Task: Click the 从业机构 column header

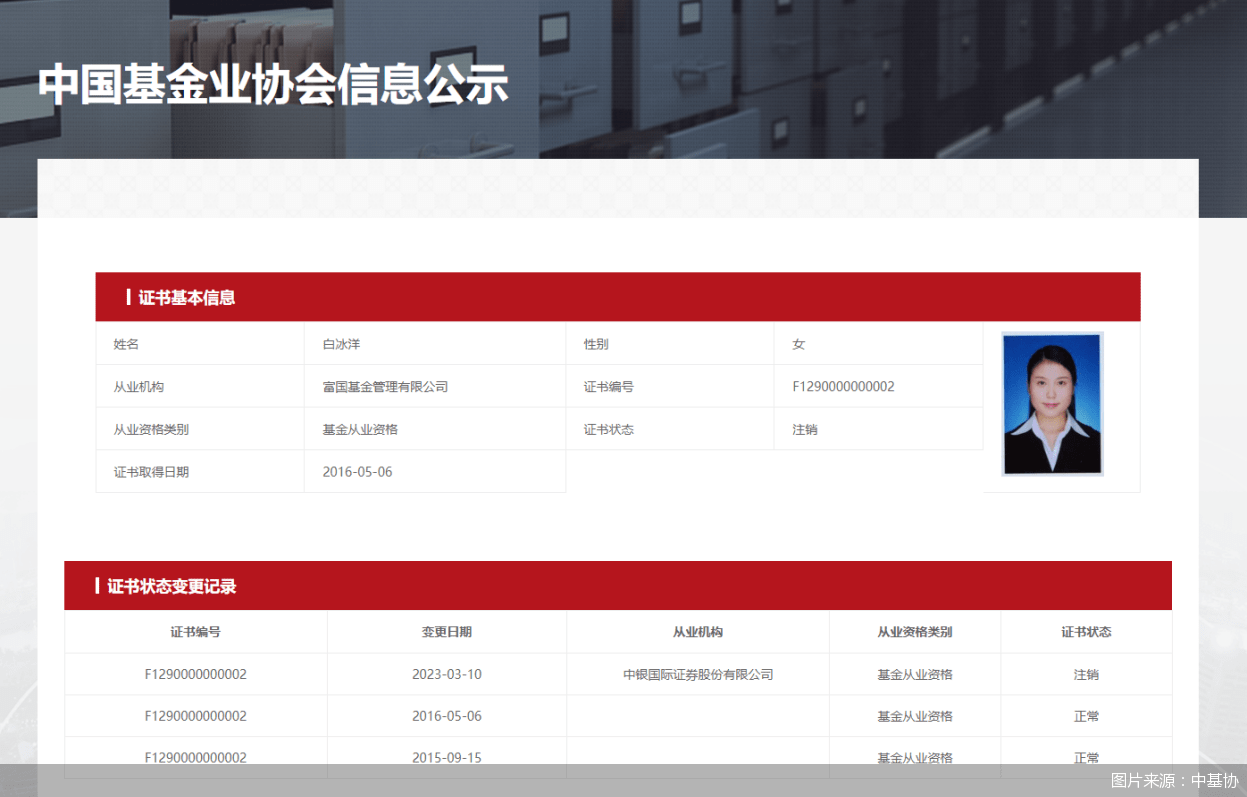Action: (x=698, y=632)
